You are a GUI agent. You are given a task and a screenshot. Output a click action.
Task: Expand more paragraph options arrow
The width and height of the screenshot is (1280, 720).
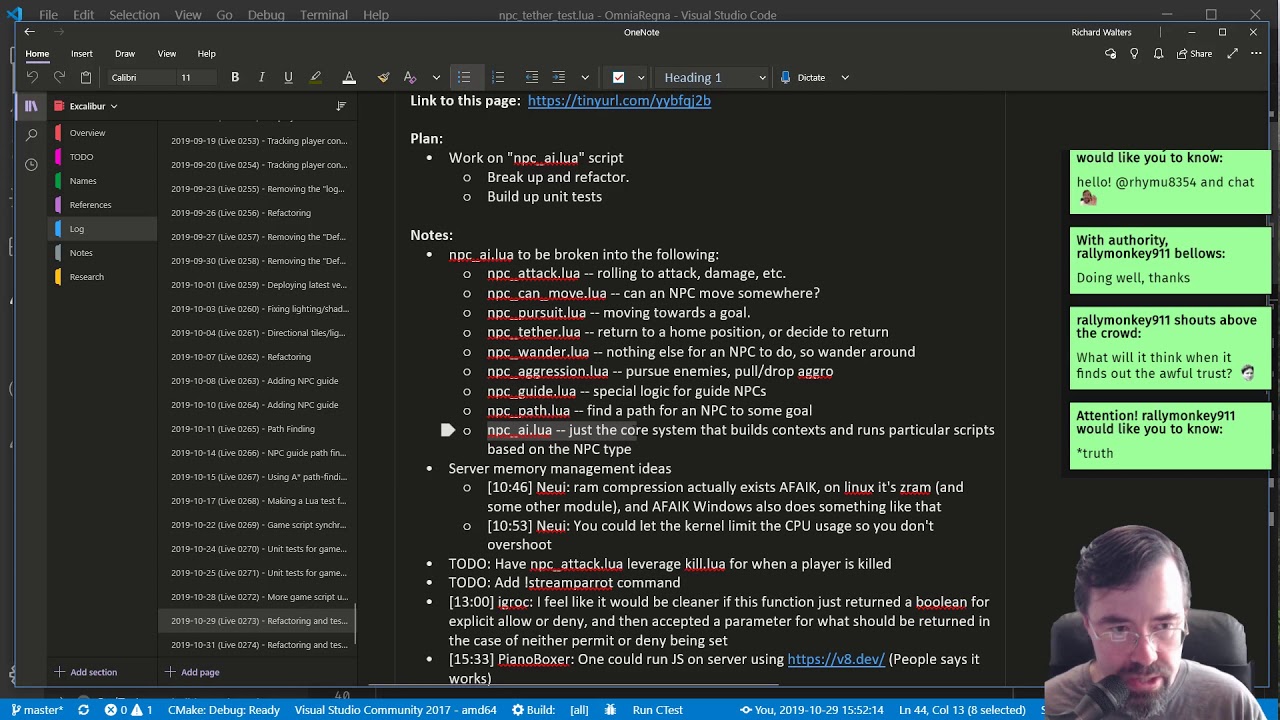(585, 77)
